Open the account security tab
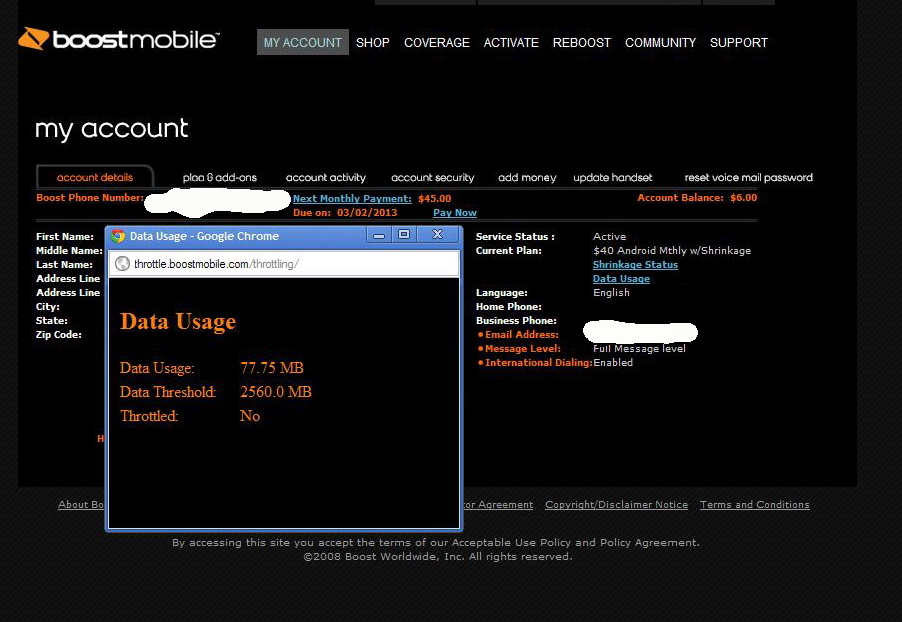 [432, 178]
